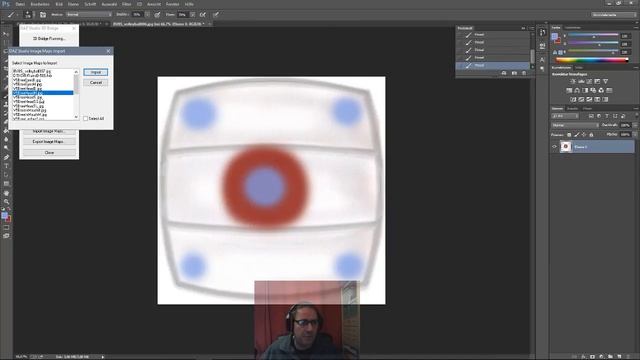
Task: Create new snapshot with the camera icon
Action: click(514, 73)
